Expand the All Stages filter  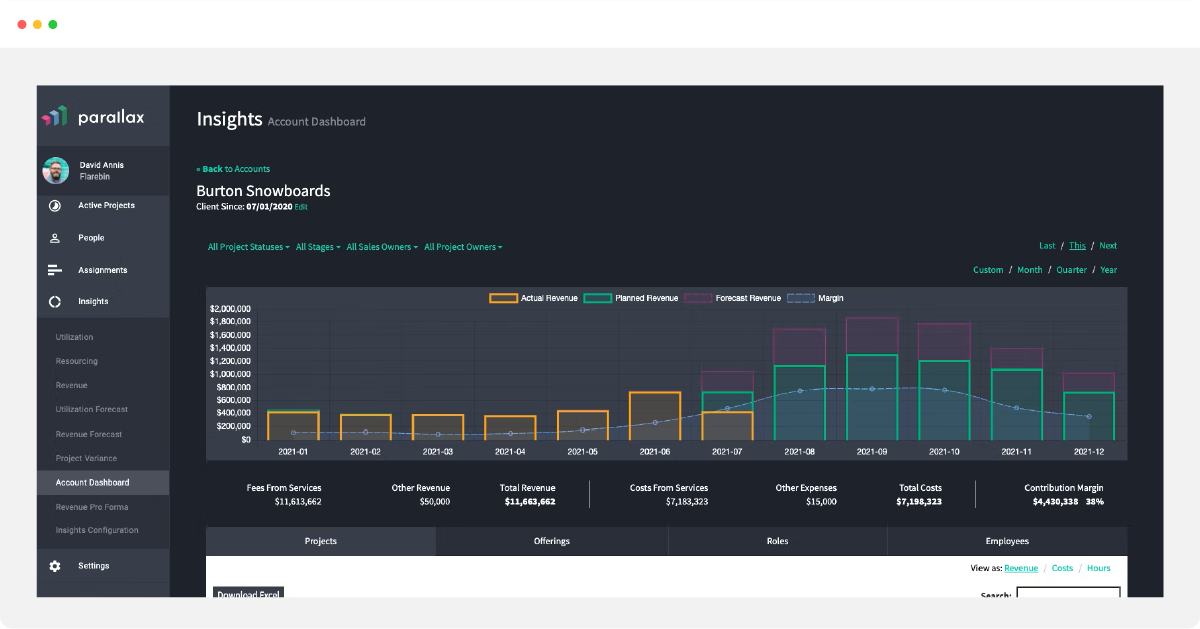click(x=317, y=246)
